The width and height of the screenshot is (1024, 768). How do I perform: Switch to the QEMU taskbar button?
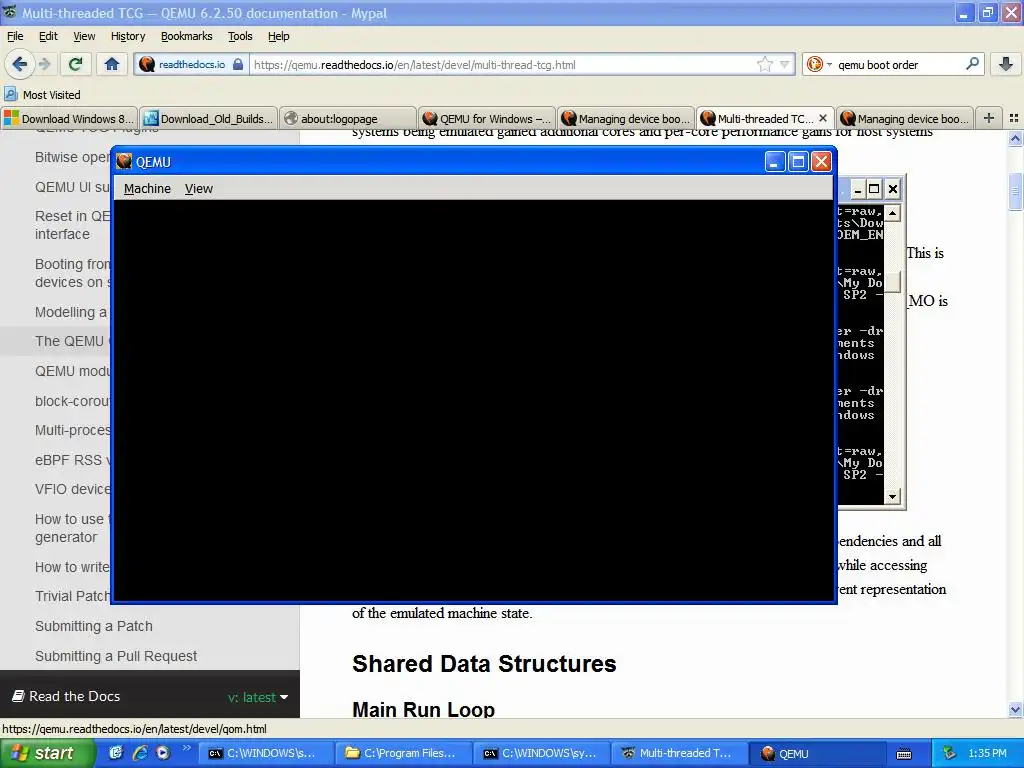tap(816, 753)
